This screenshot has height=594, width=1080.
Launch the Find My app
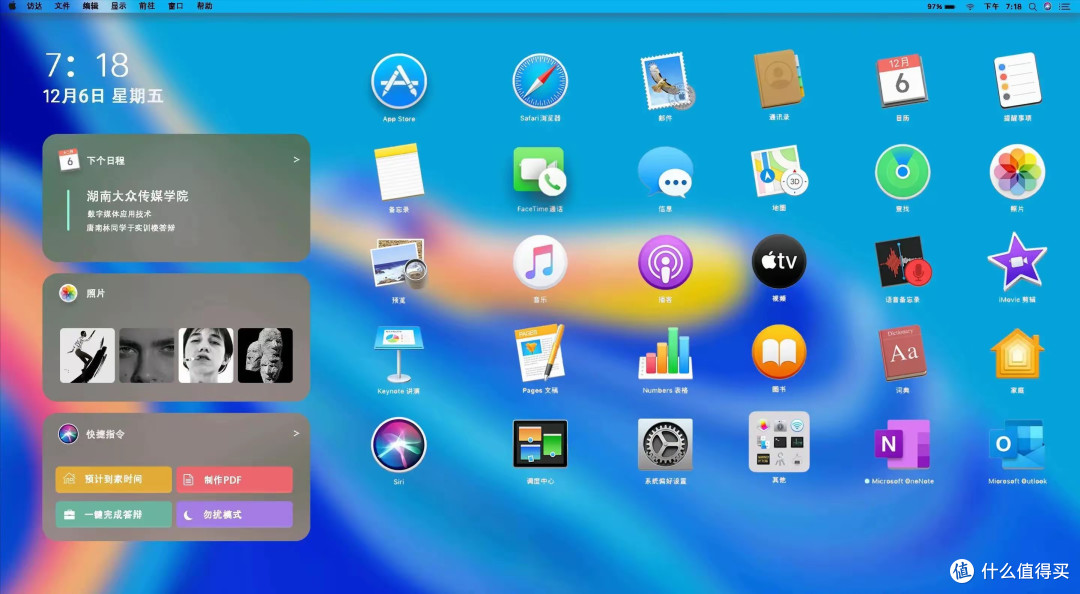[902, 172]
